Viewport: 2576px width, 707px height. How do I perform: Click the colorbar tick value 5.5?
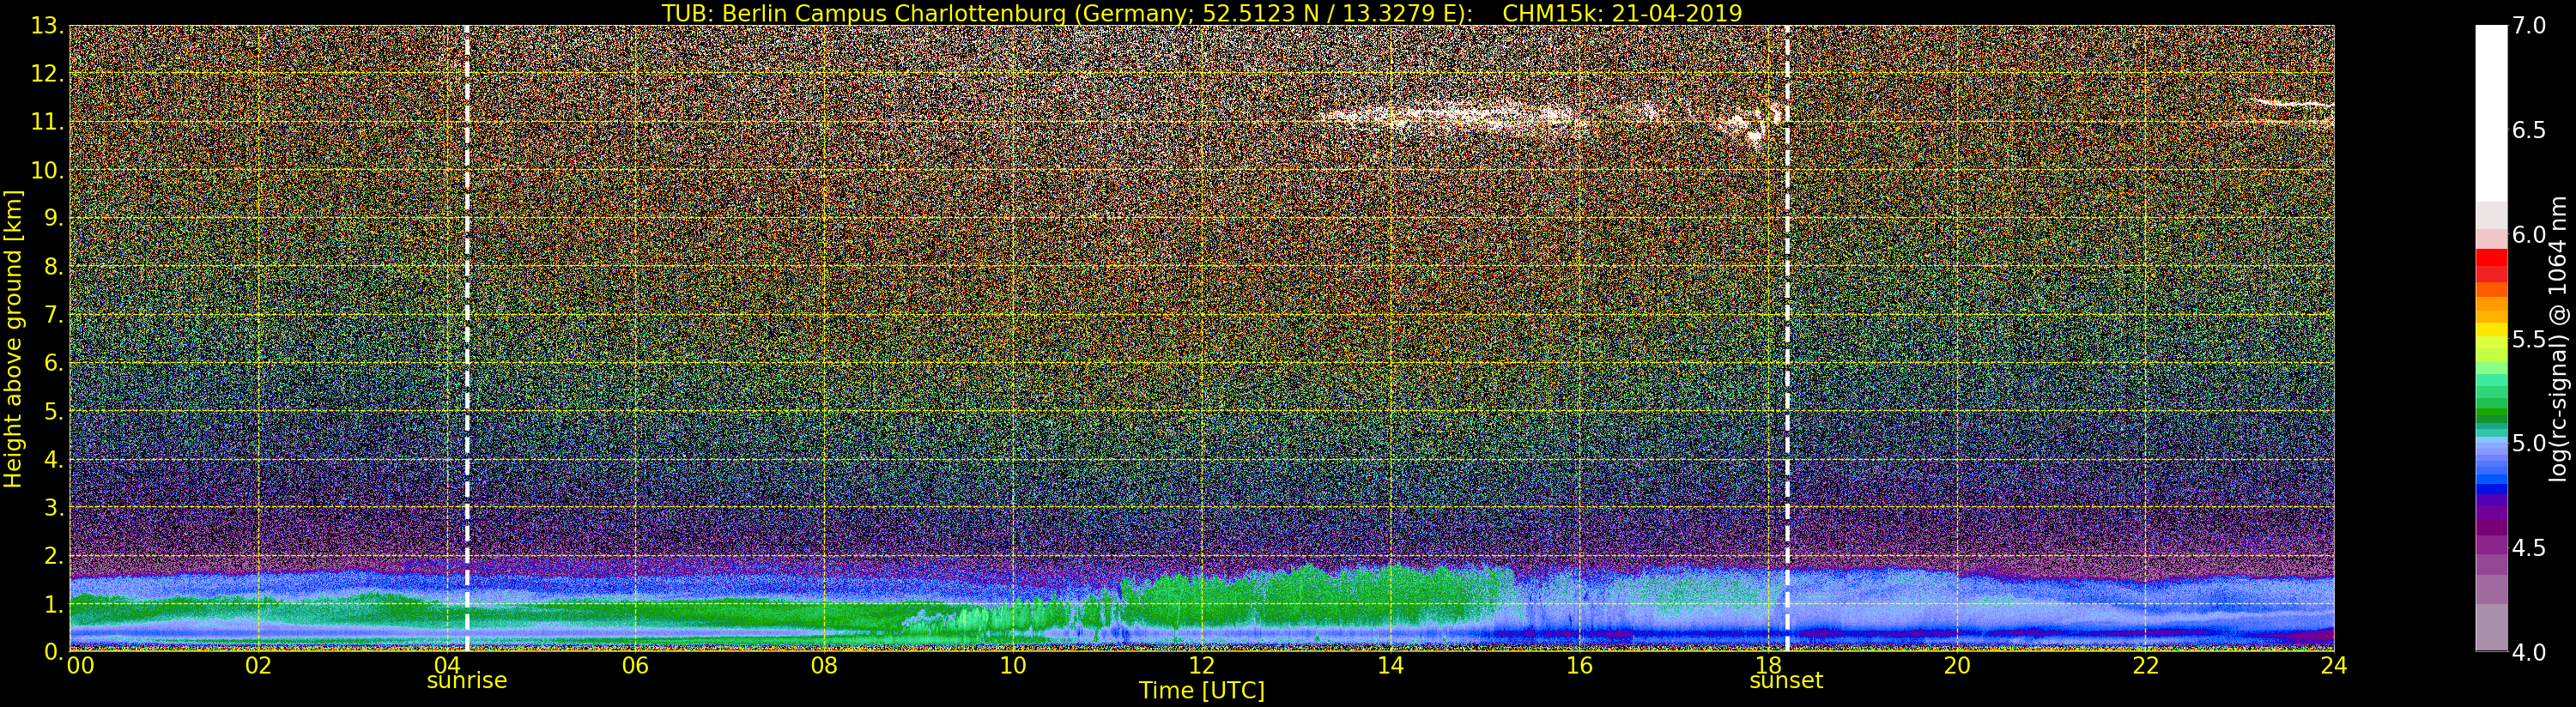point(2529,339)
